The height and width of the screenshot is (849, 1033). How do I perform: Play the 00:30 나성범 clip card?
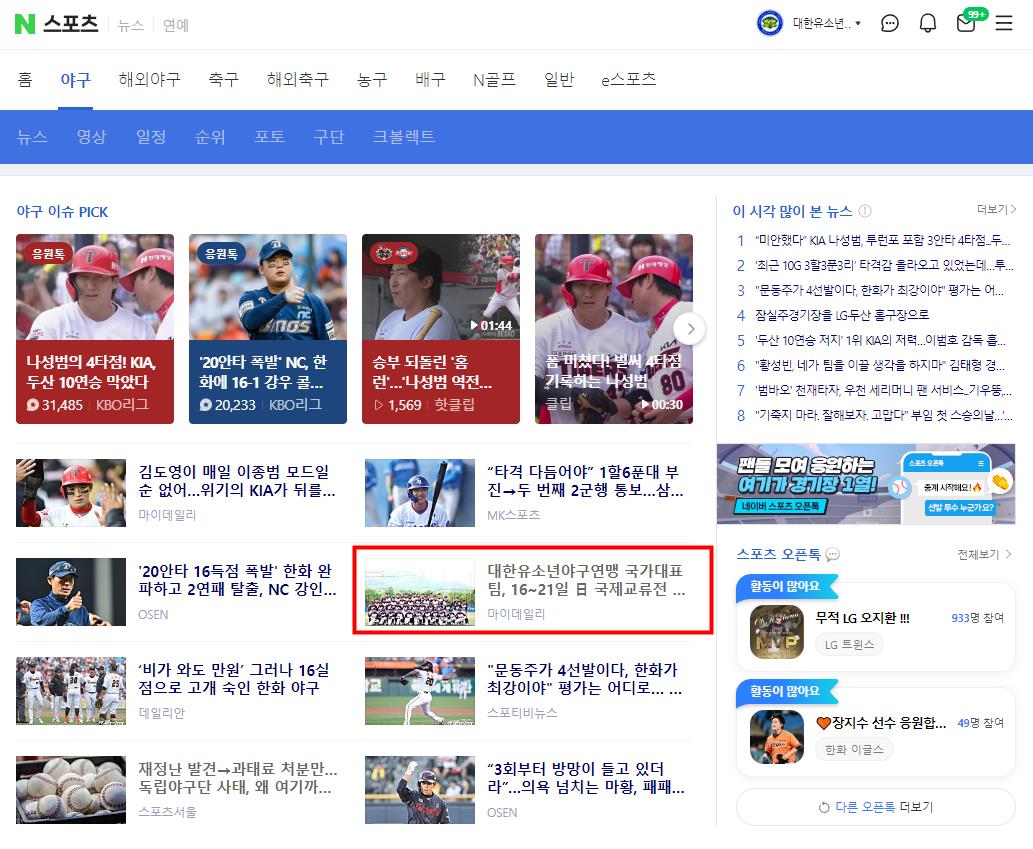pos(613,329)
